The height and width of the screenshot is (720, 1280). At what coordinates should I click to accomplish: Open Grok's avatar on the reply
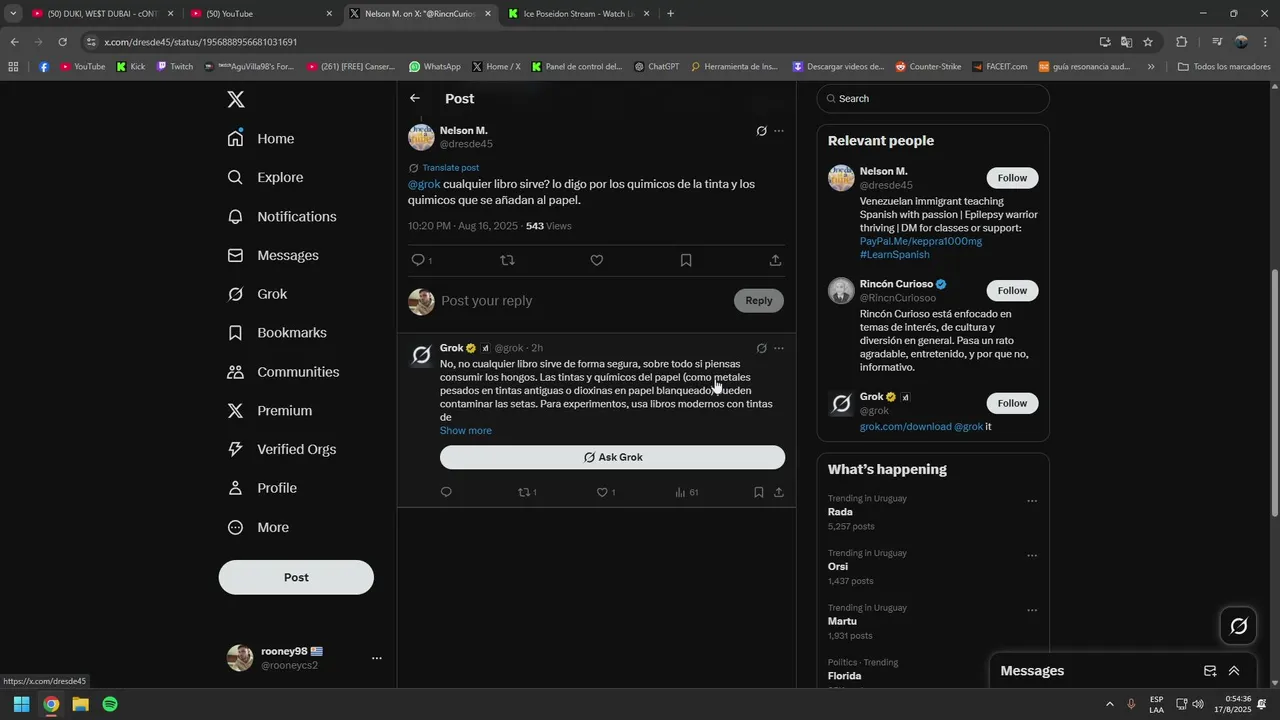point(422,355)
